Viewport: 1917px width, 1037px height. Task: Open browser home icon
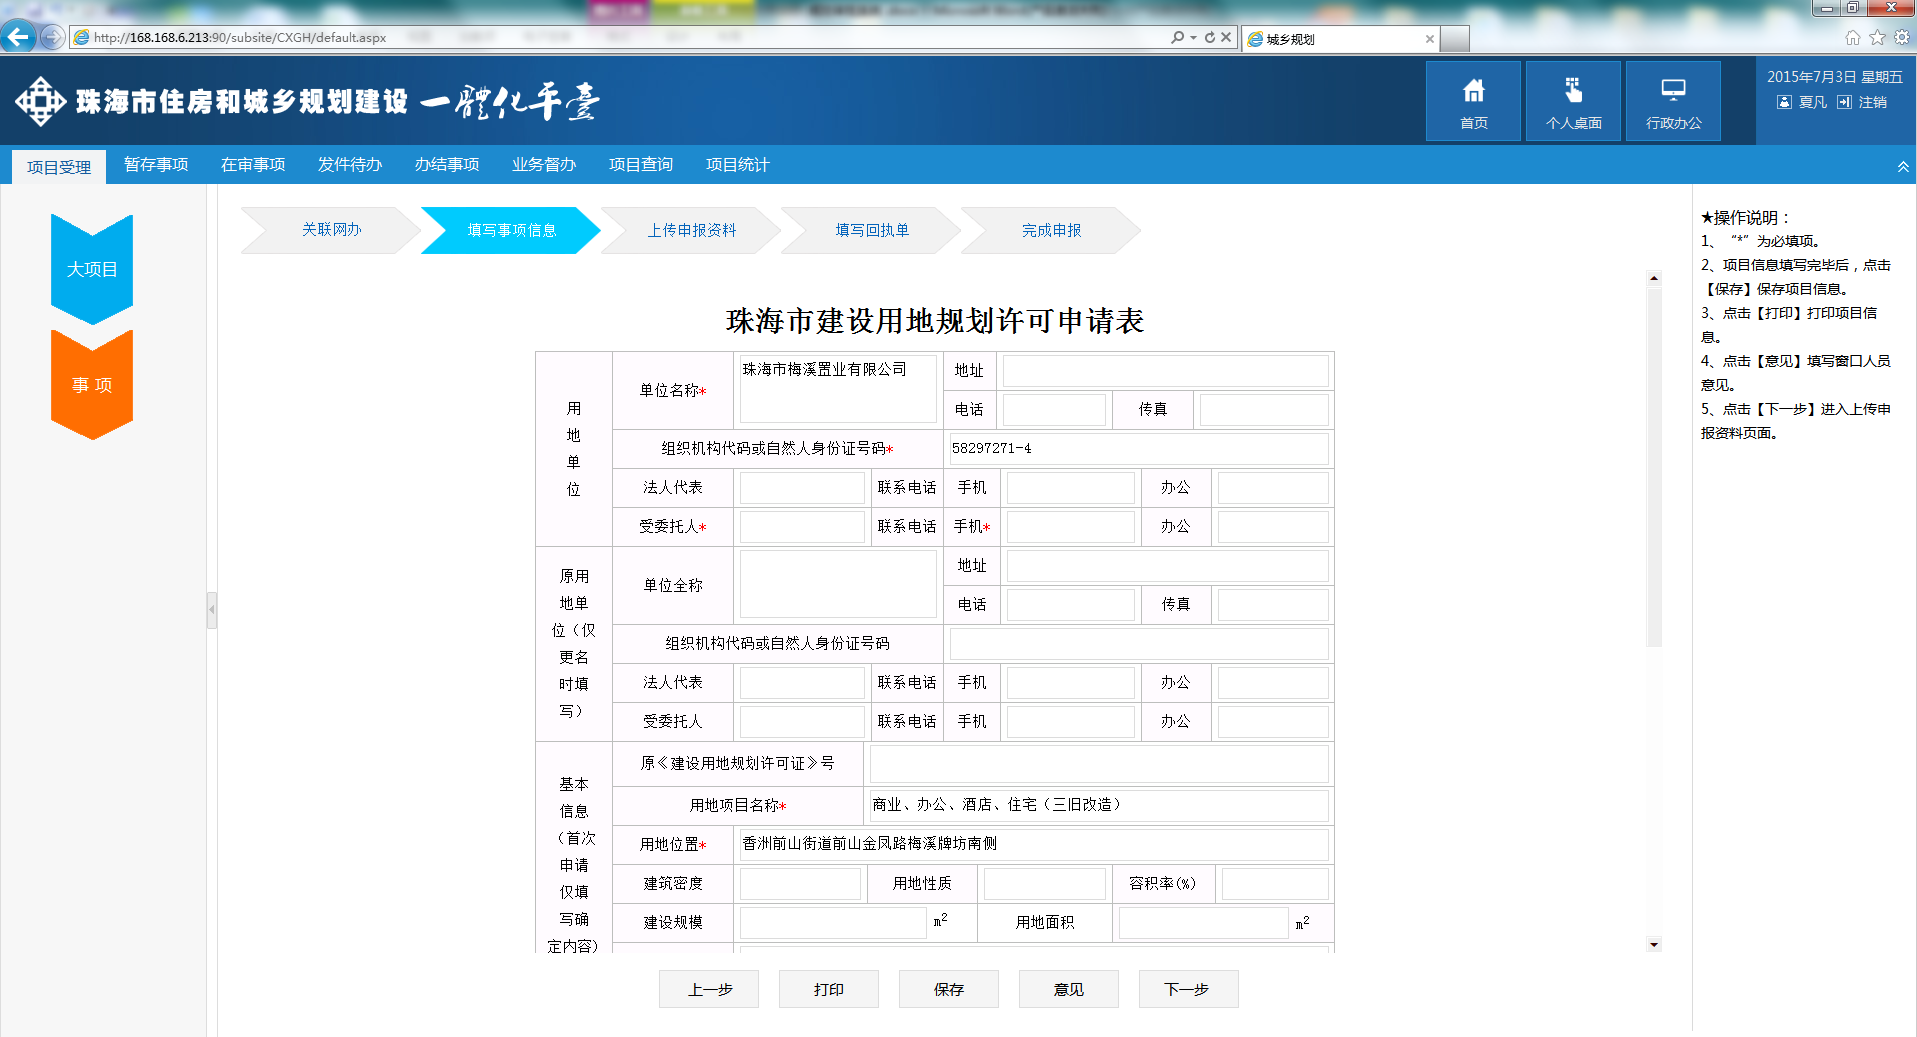(1852, 37)
